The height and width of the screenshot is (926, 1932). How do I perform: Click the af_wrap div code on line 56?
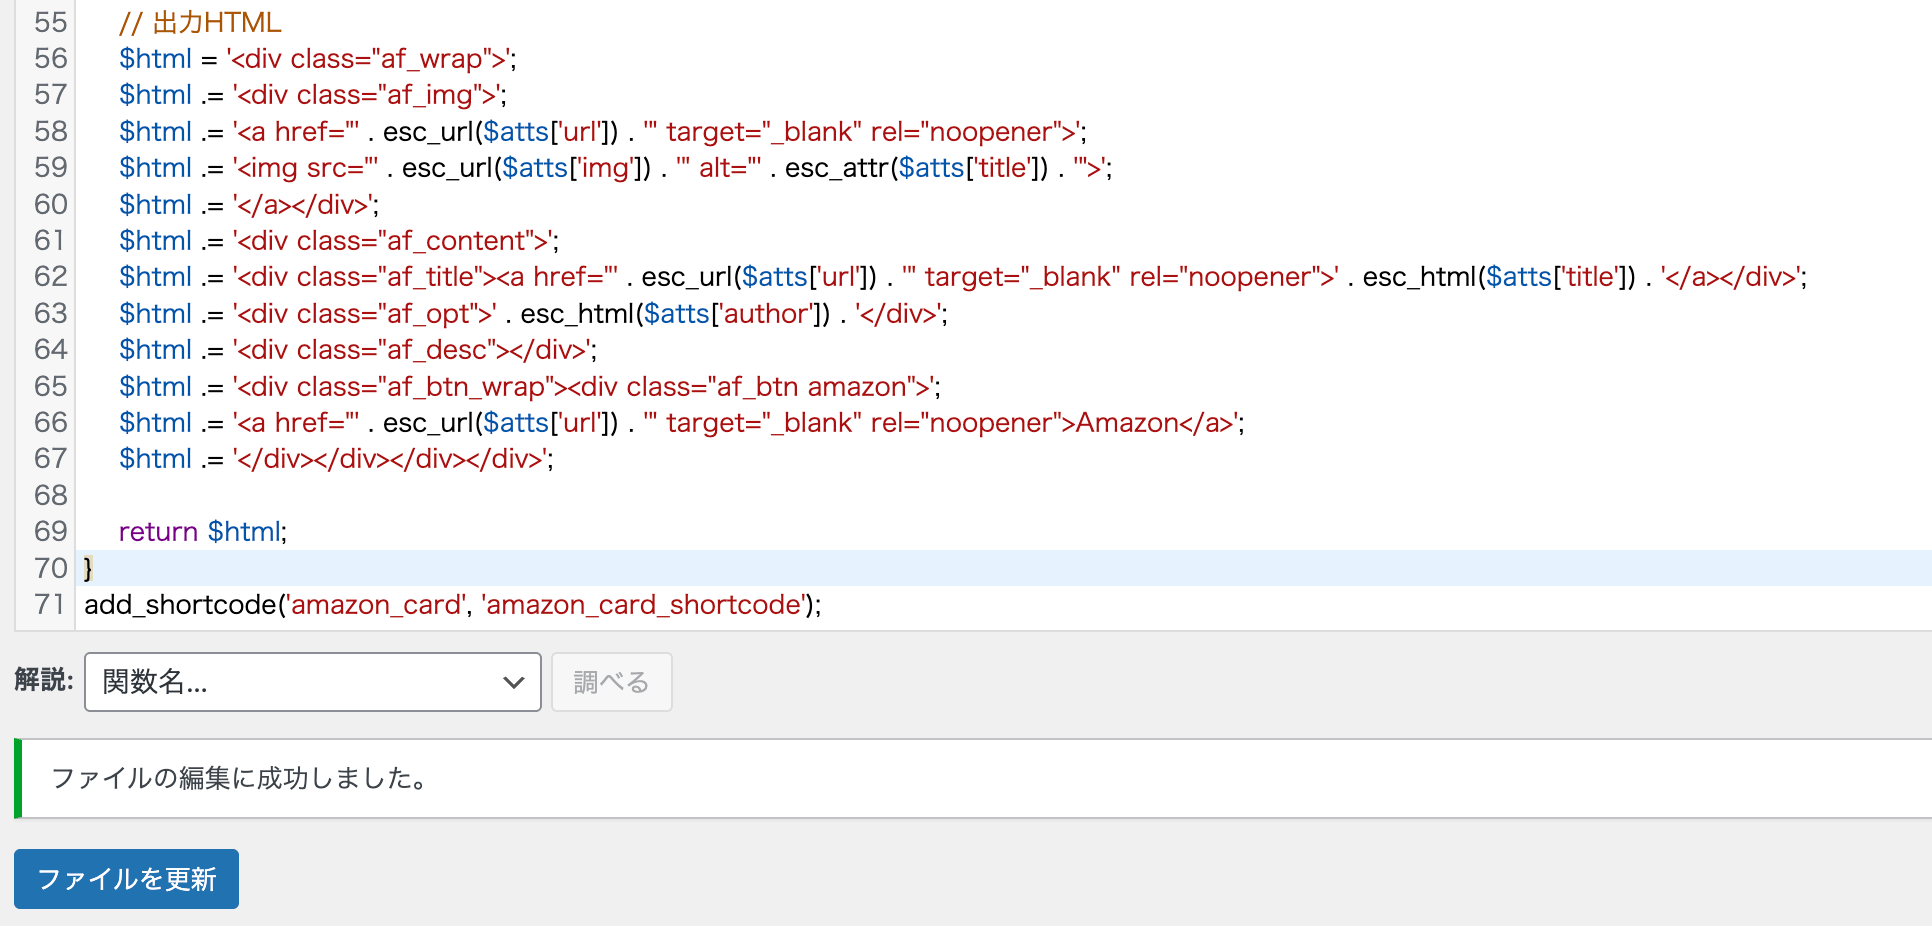click(x=370, y=59)
